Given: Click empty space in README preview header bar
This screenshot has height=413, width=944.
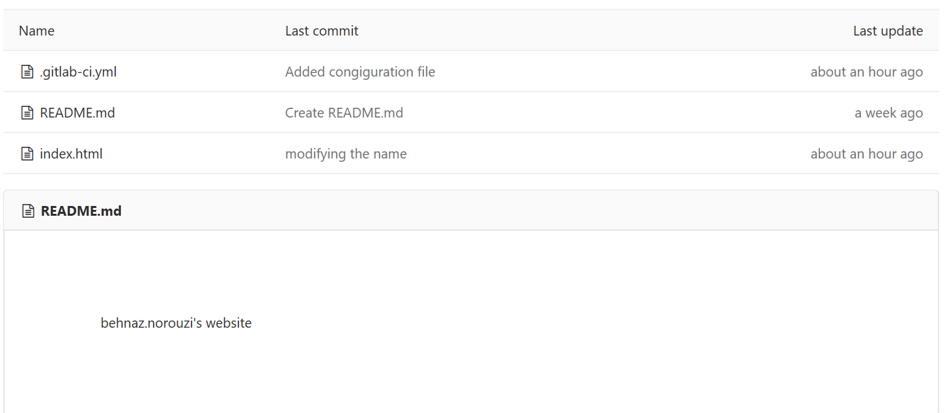Looking at the screenshot, I should point(530,211).
